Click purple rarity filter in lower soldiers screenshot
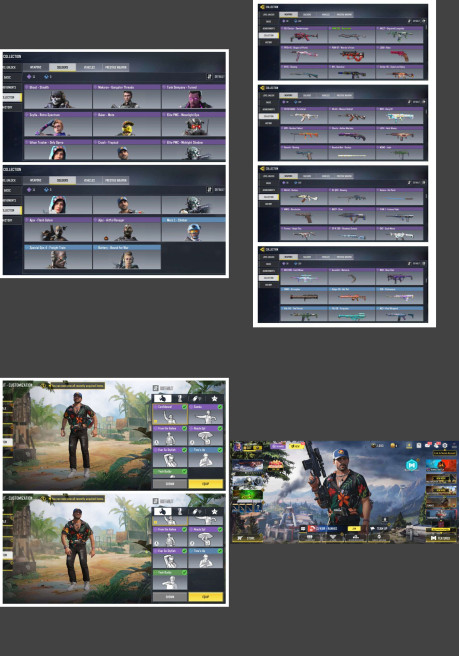Screen dimensions: 459x656 (x=31, y=190)
